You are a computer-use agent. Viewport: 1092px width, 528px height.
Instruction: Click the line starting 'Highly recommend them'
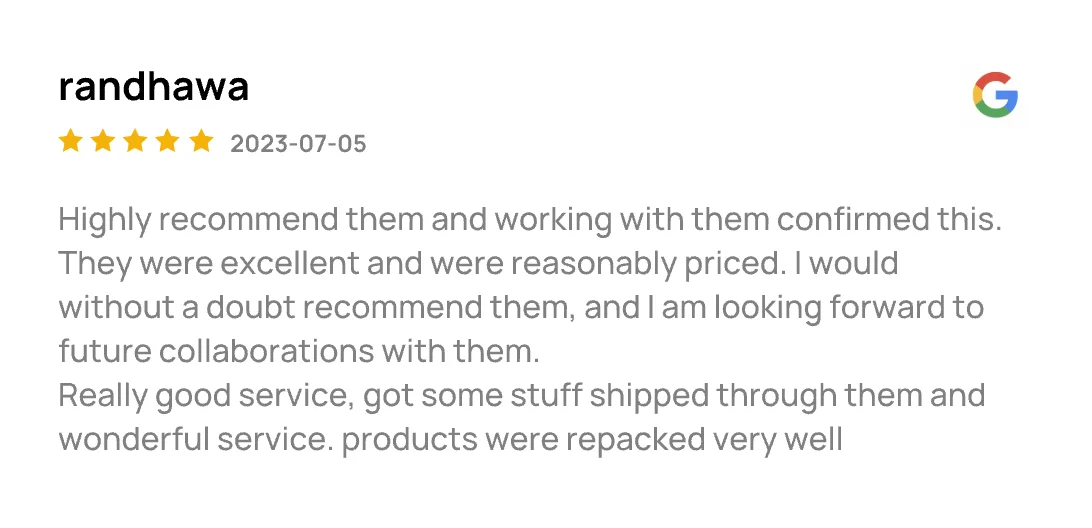[x=530, y=221]
